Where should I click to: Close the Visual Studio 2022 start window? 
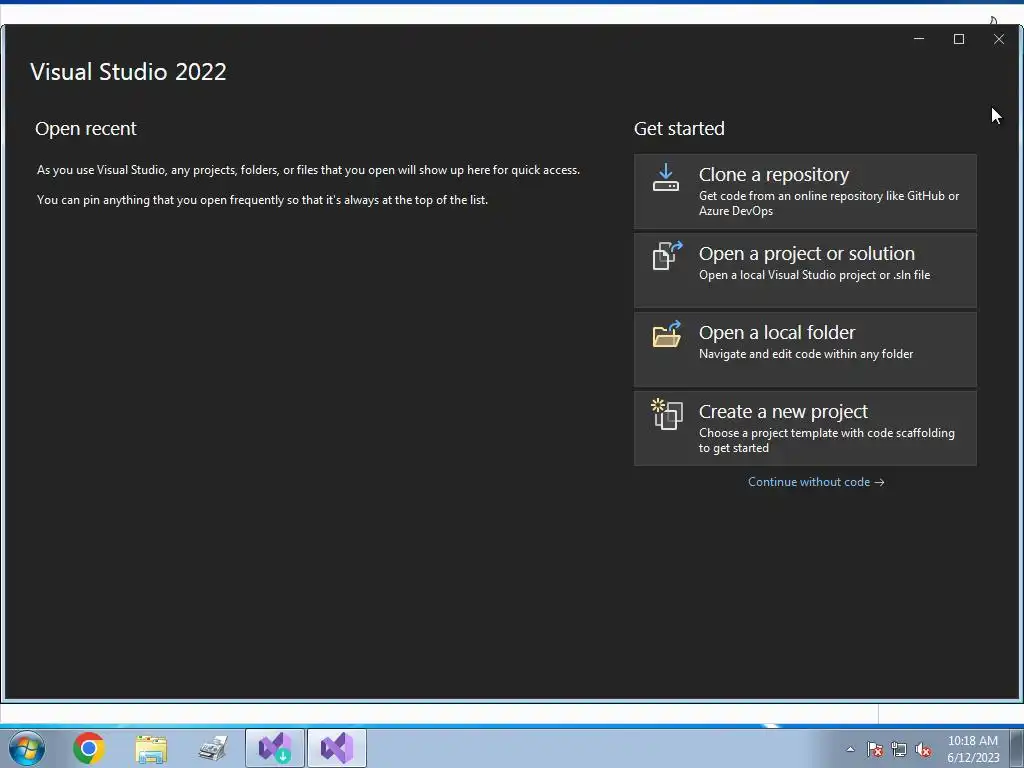pyautogui.click(x=999, y=39)
